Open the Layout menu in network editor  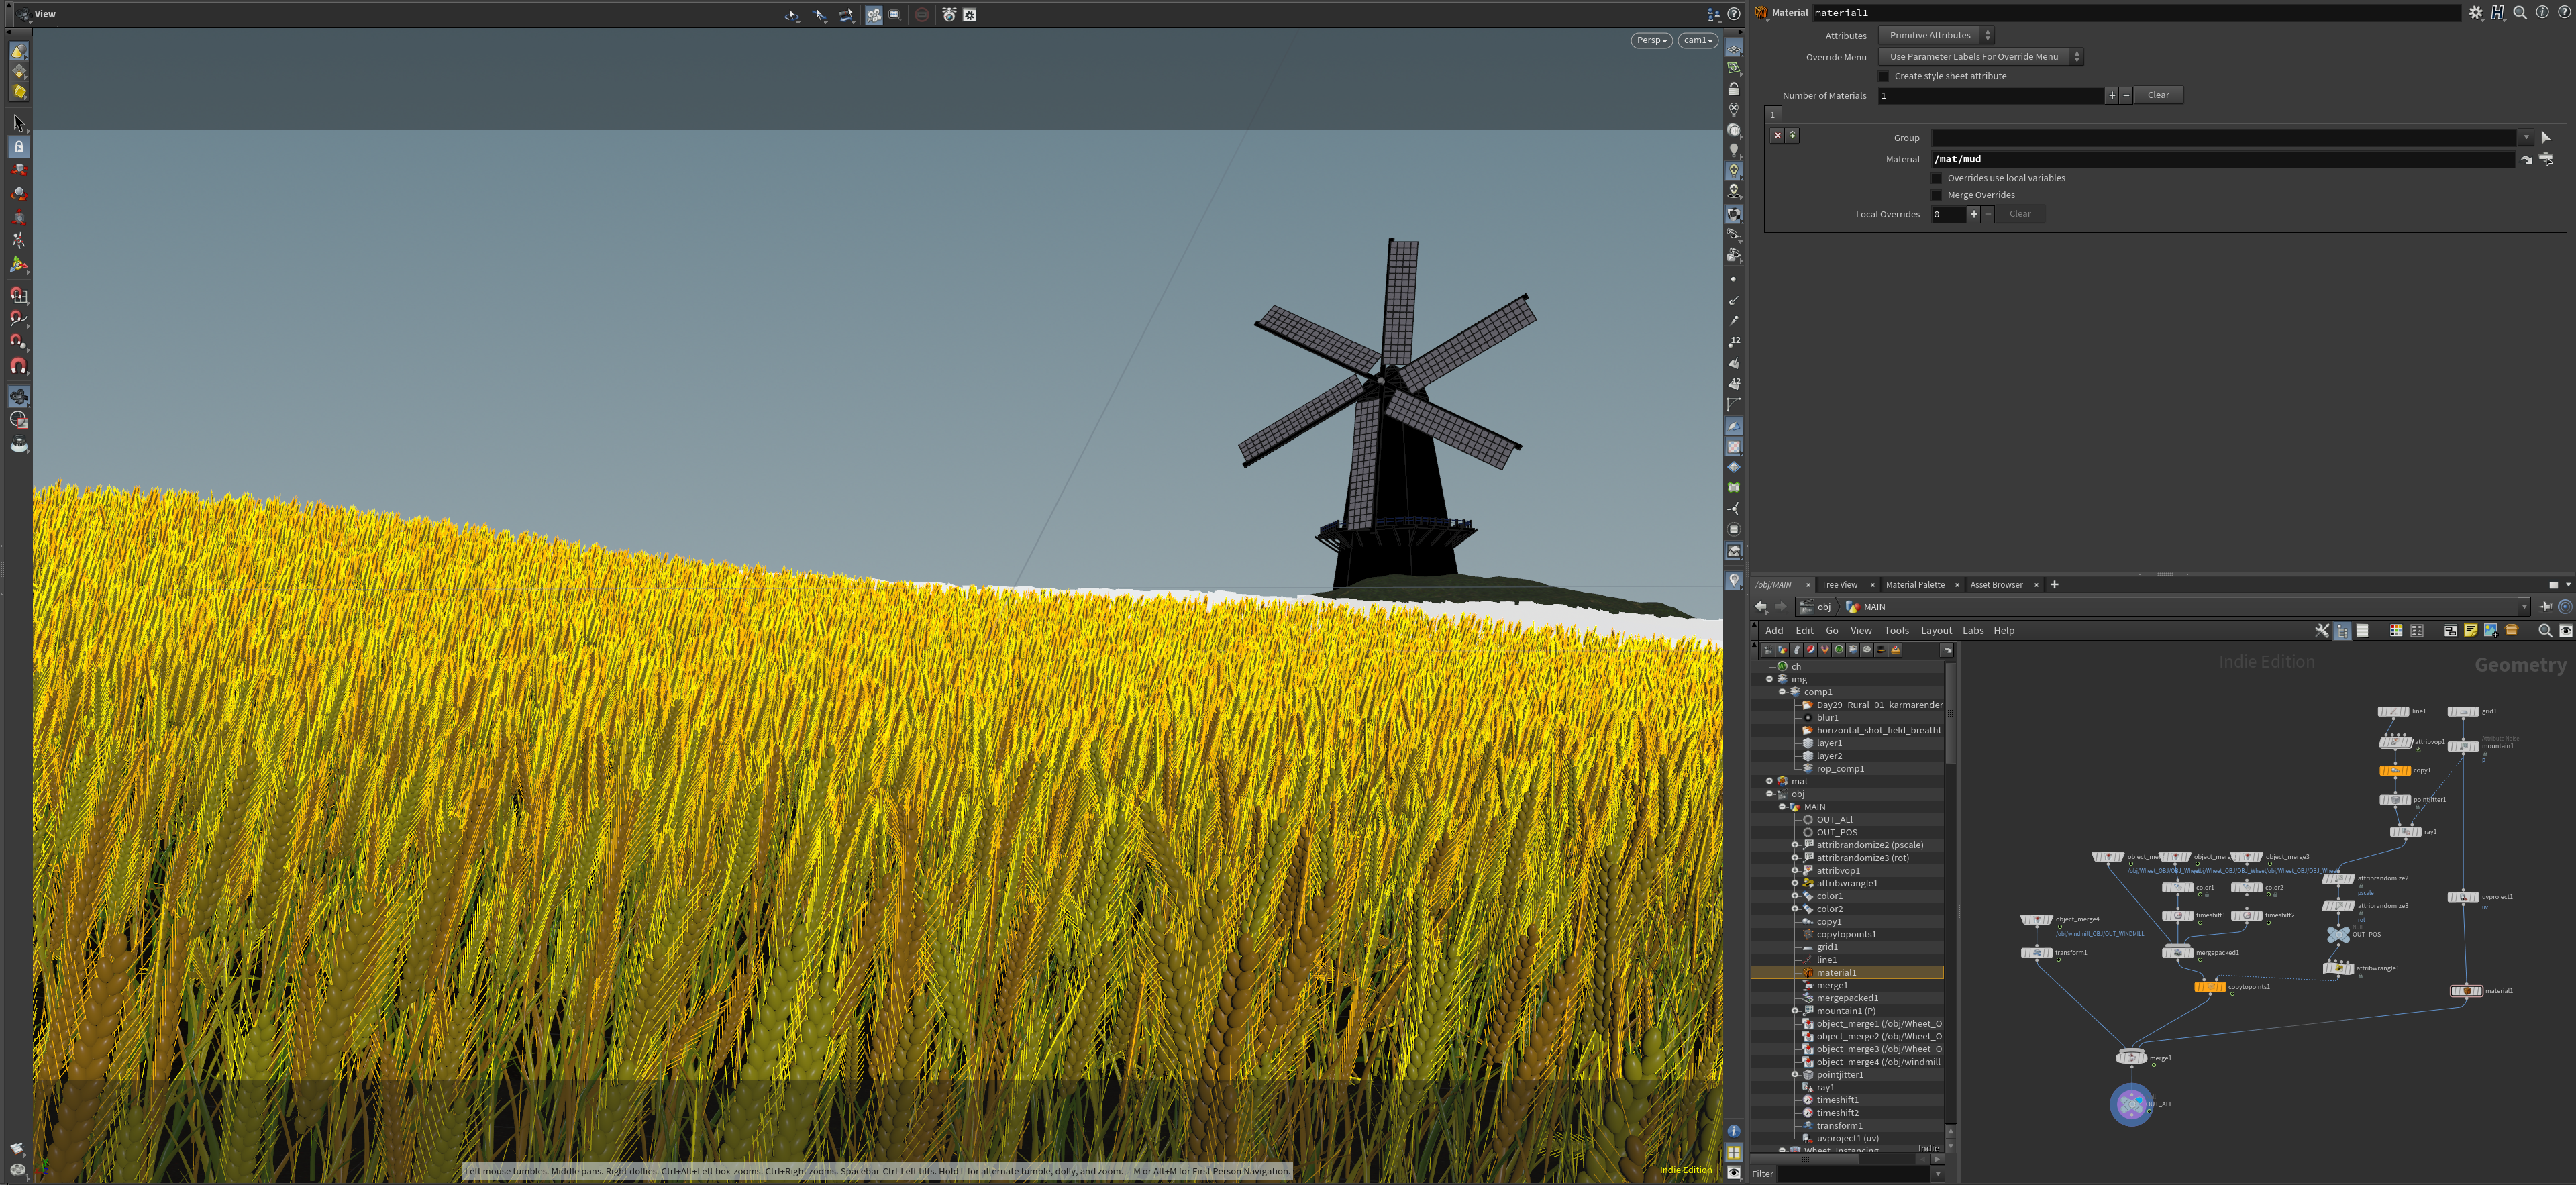(1936, 631)
